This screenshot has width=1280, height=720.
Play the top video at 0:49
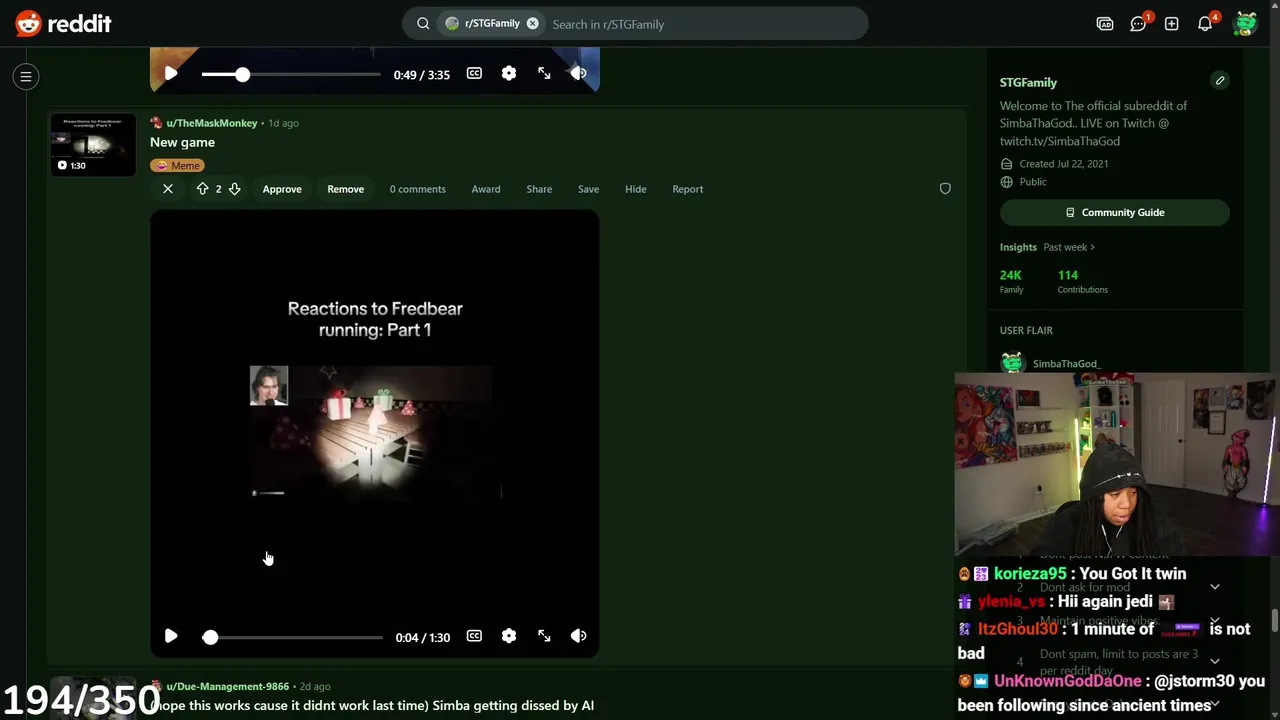(x=171, y=74)
